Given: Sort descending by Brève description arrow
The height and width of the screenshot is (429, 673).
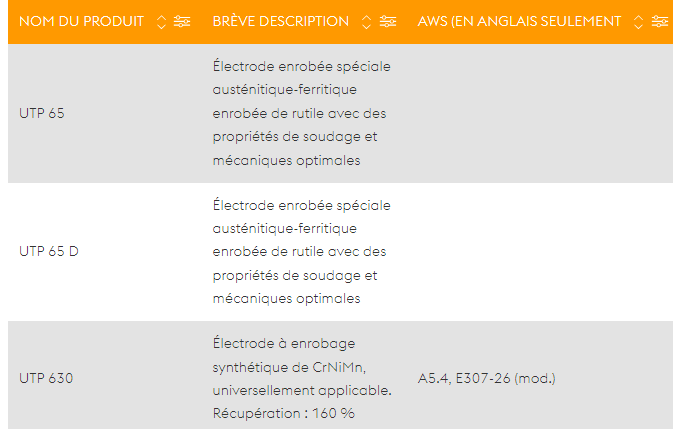Looking at the screenshot, I should [366, 26].
